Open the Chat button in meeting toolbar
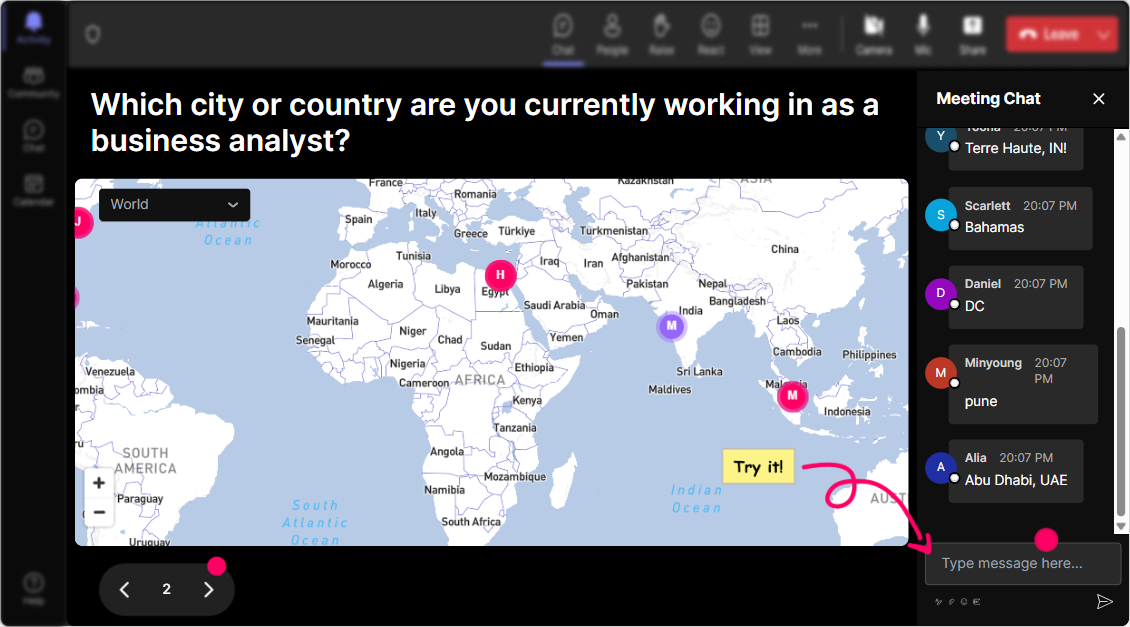1130x627 pixels. pos(563,35)
